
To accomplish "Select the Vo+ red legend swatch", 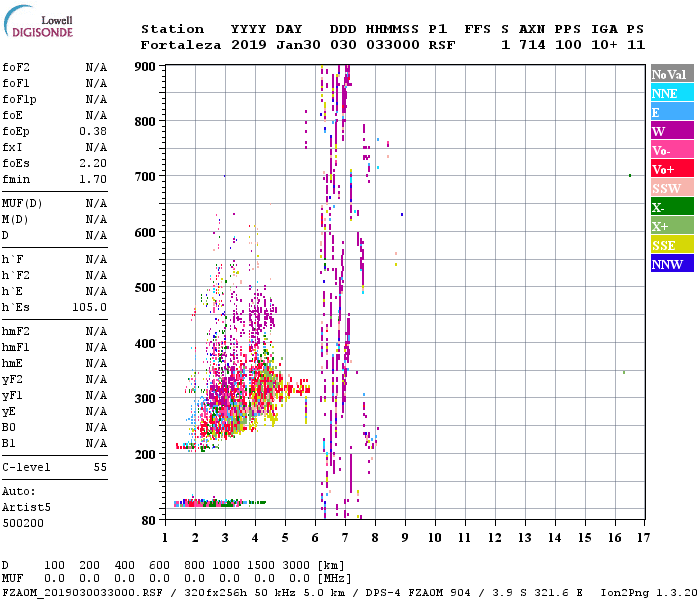I will click(x=672, y=169).
